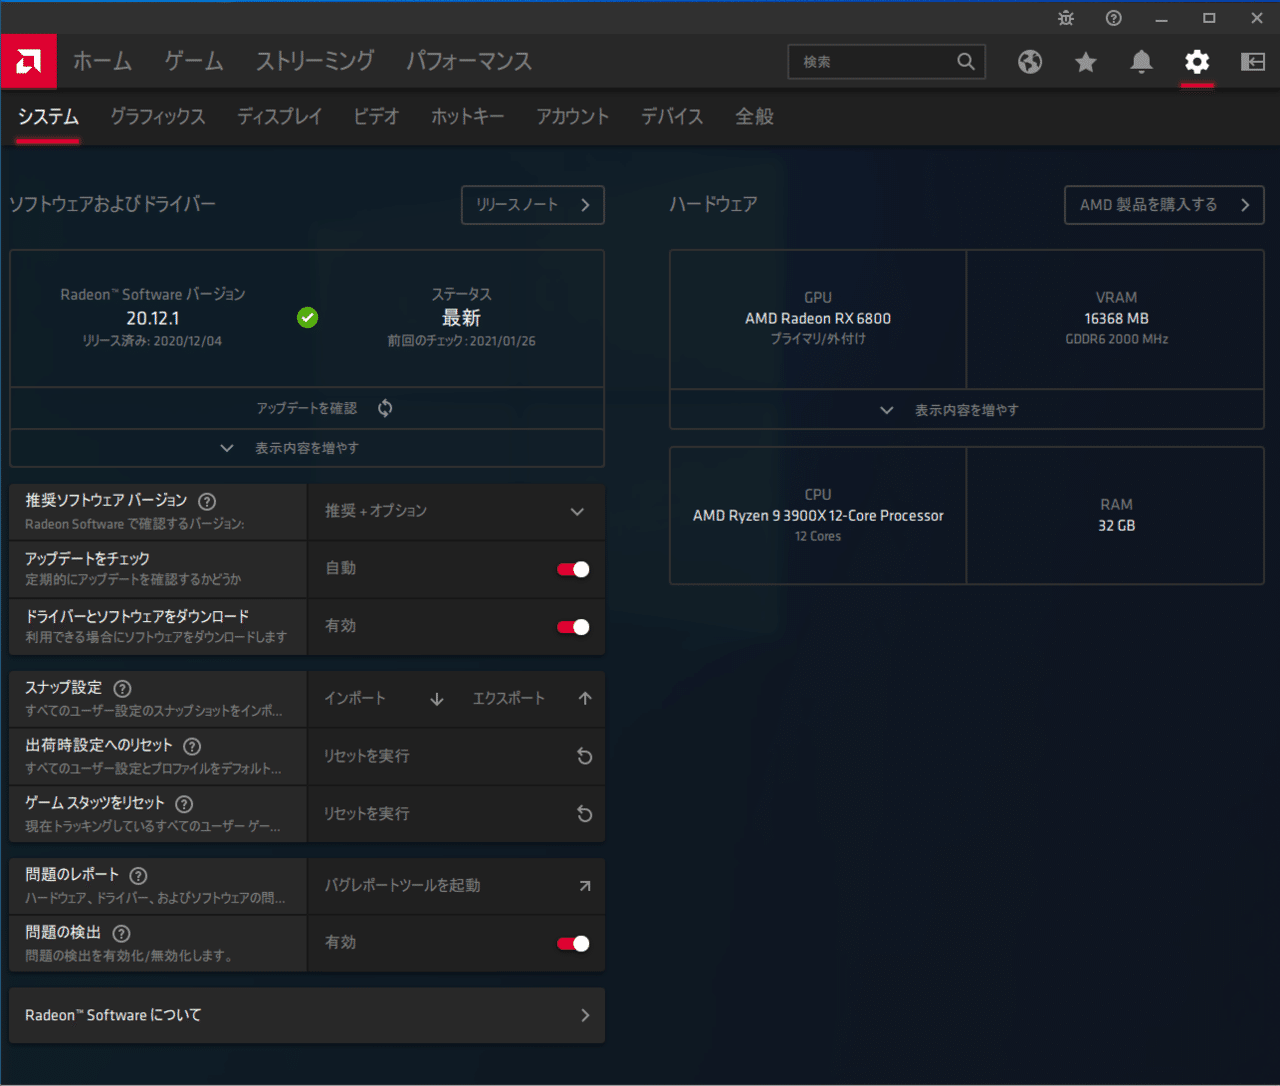
Task: Open the language globe icon
Action: click(1030, 62)
